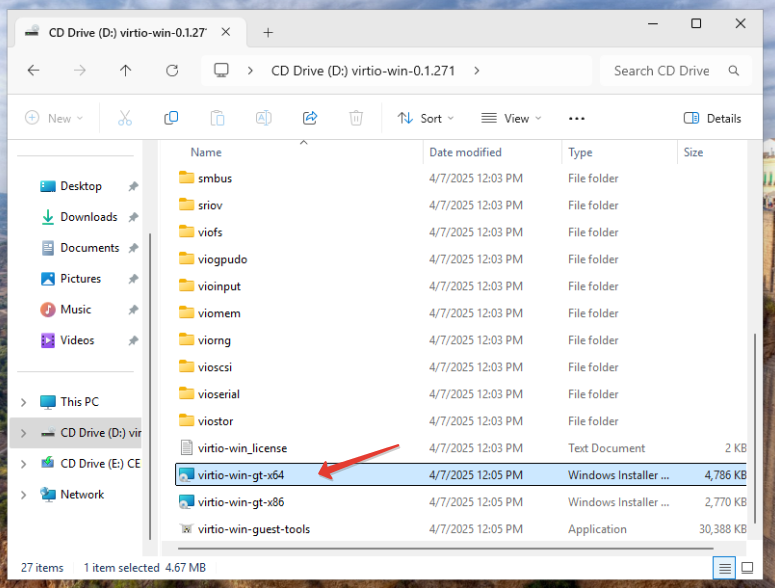
Task: Refresh the folder view
Action: [172, 71]
